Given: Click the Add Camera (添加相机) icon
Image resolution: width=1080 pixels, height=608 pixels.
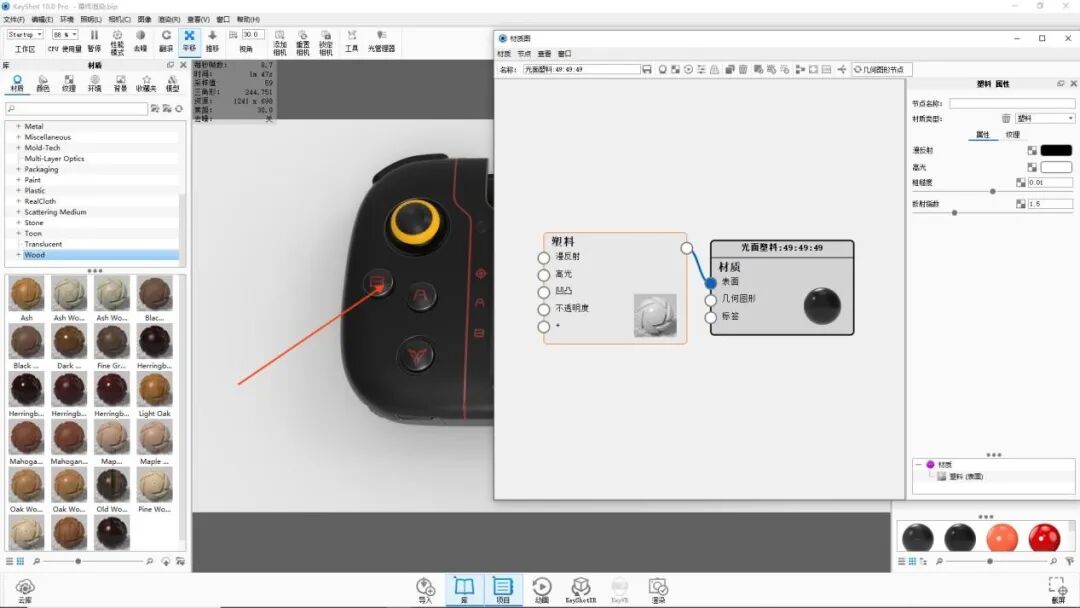Looking at the screenshot, I should pos(280,40).
